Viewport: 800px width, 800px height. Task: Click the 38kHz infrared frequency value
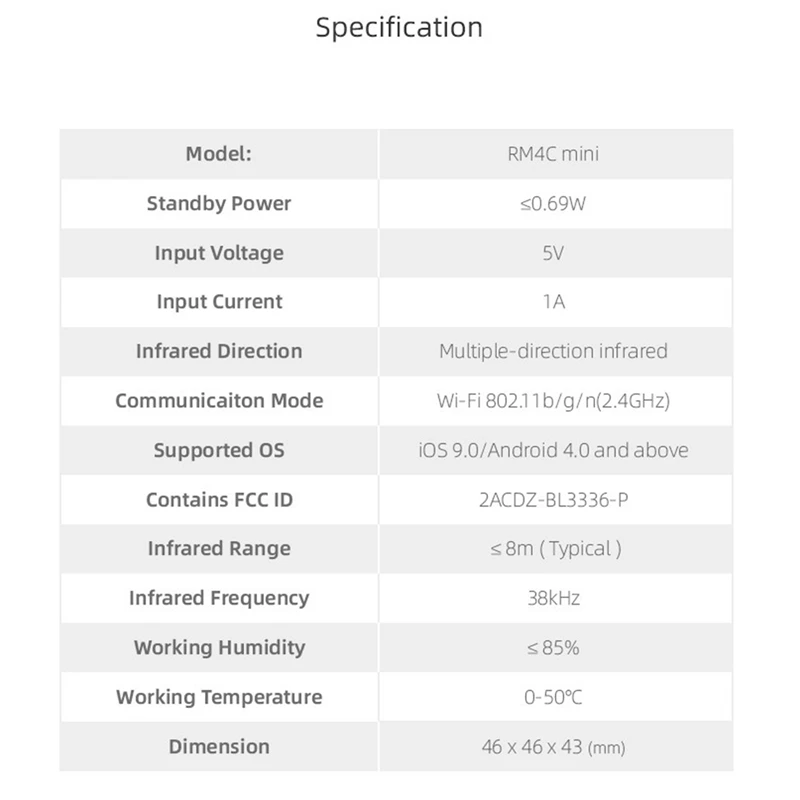pyautogui.click(x=553, y=598)
